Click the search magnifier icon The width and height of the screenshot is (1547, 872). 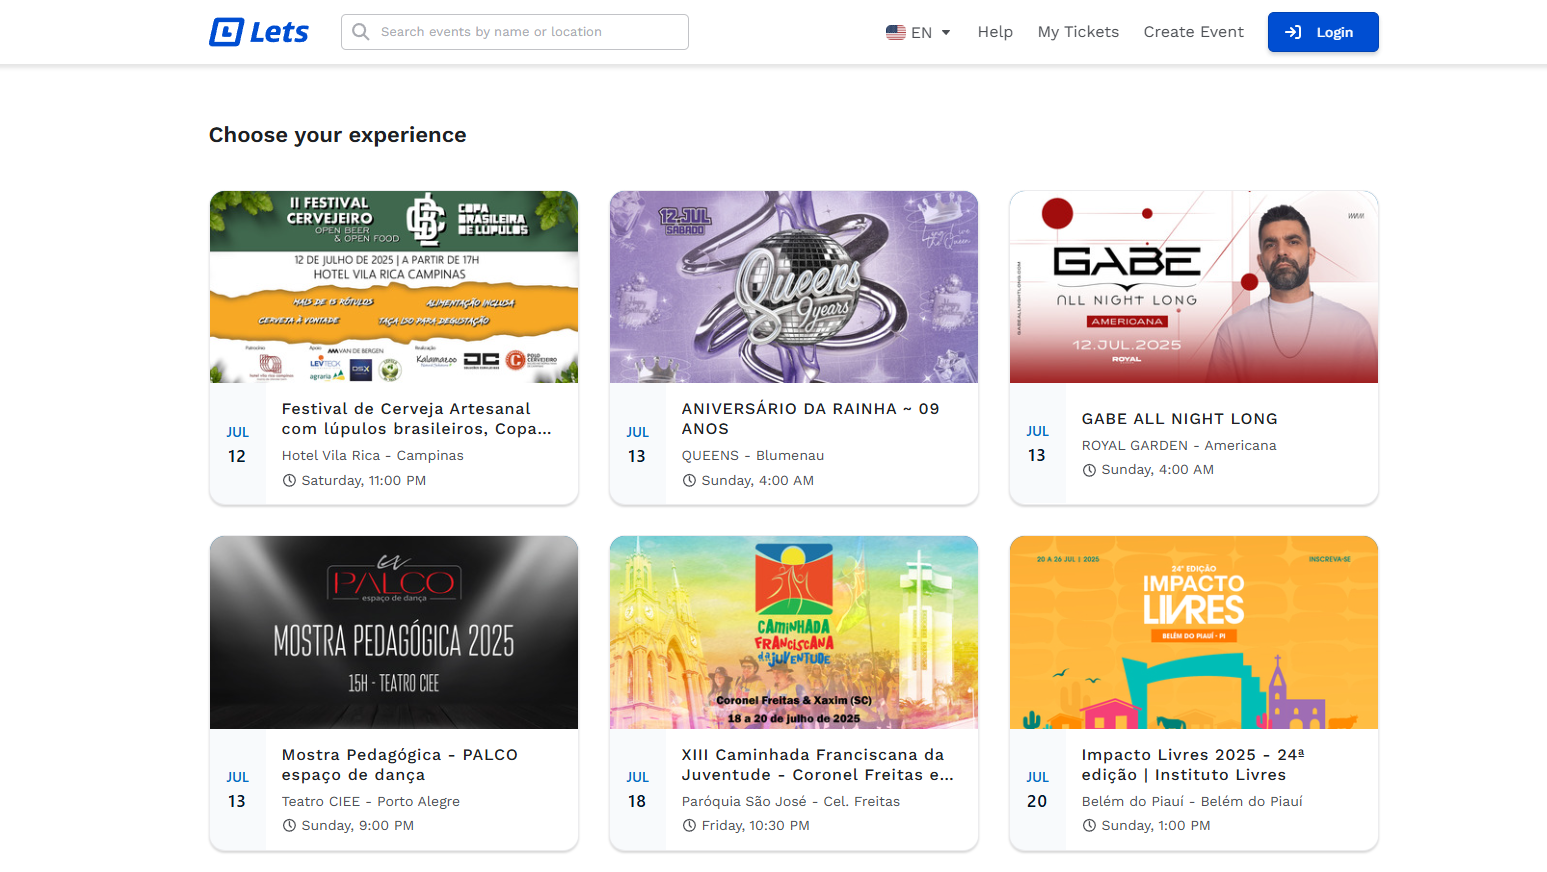pyautogui.click(x=361, y=32)
